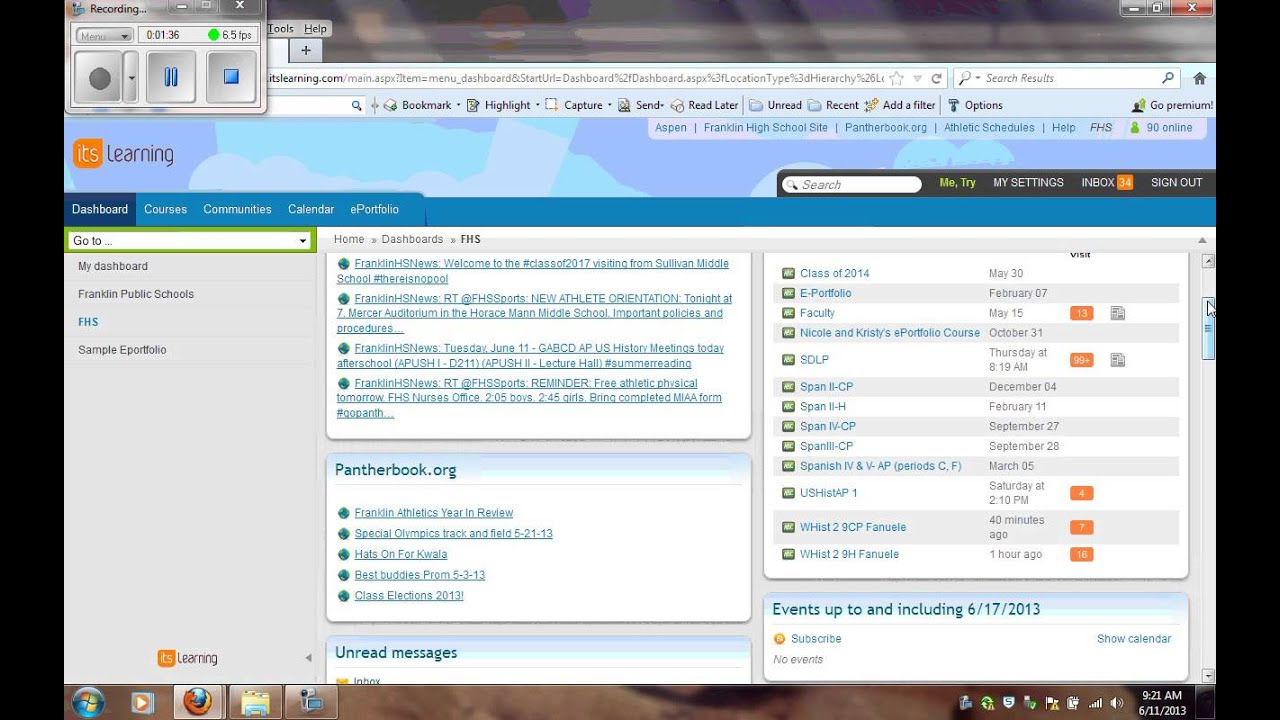The image size is (1280, 720).
Task: Click the news icon in the Faculty row
Action: [1118, 313]
